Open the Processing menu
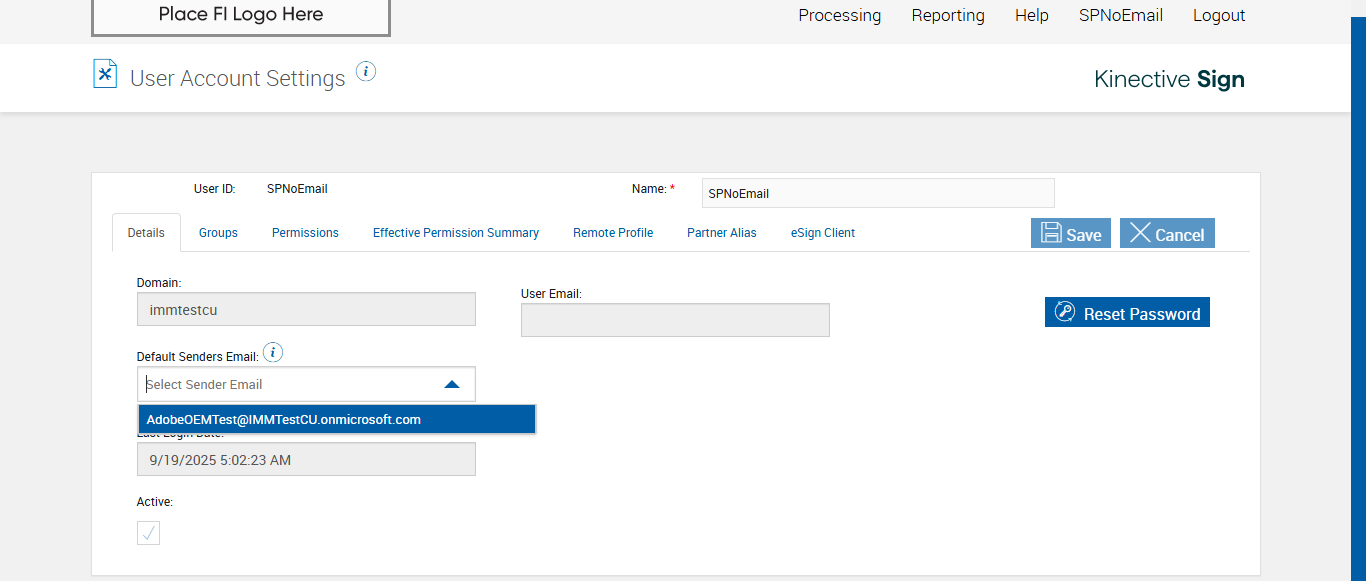This screenshot has height=581, width=1366. point(840,16)
